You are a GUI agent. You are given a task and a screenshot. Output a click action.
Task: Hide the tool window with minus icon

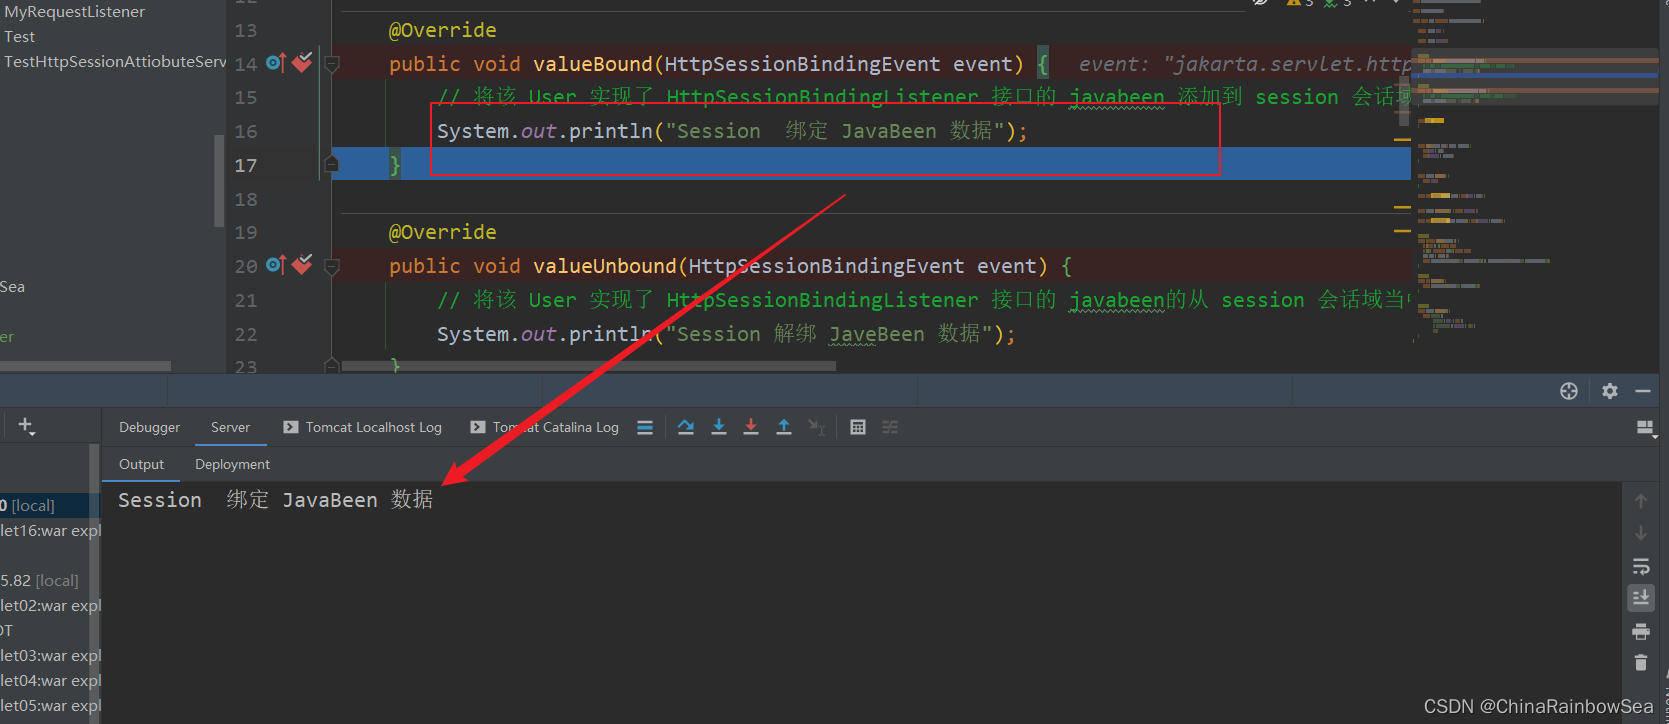1643,391
